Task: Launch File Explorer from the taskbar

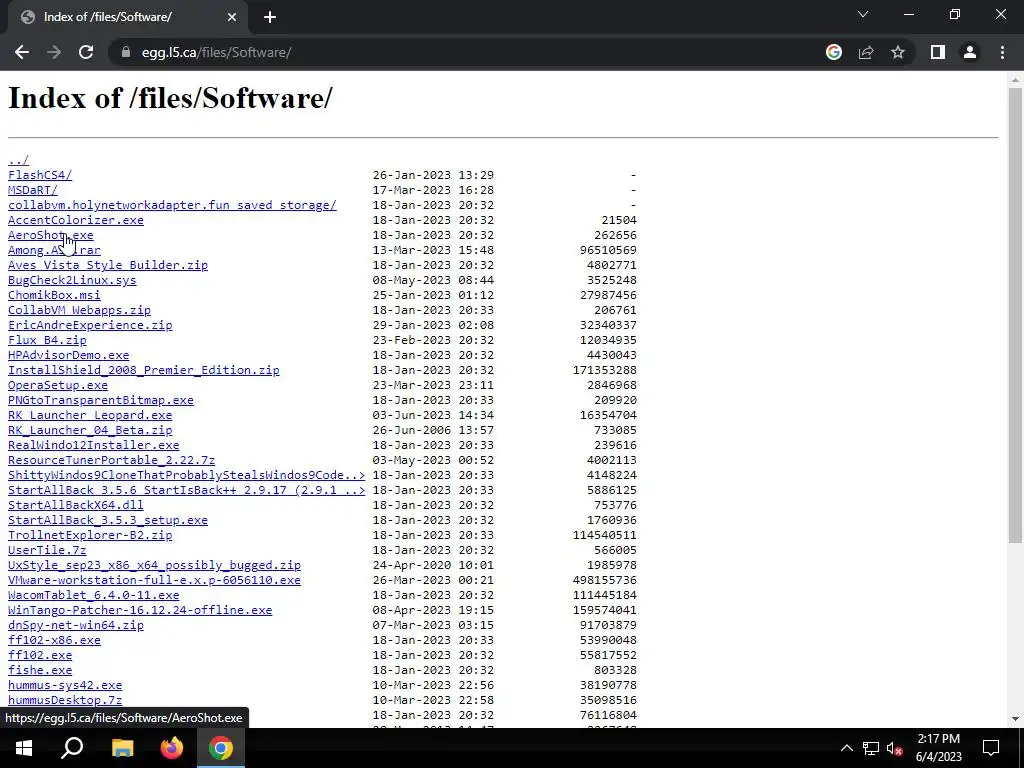Action: (x=122, y=748)
